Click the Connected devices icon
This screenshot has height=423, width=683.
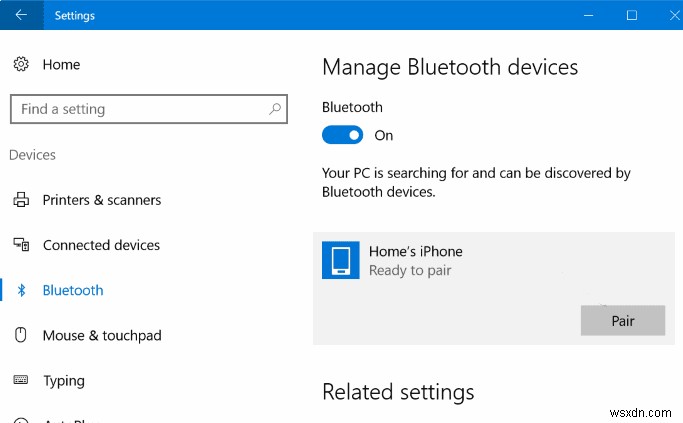tap(21, 245)
